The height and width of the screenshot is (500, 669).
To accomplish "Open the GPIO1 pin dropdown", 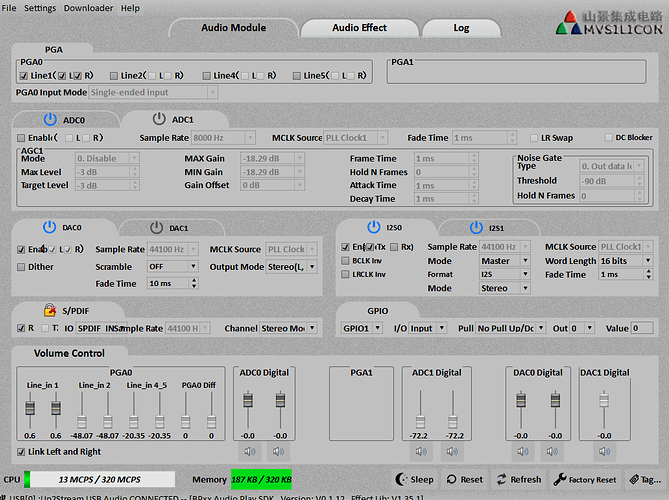I will coord(361,328).
